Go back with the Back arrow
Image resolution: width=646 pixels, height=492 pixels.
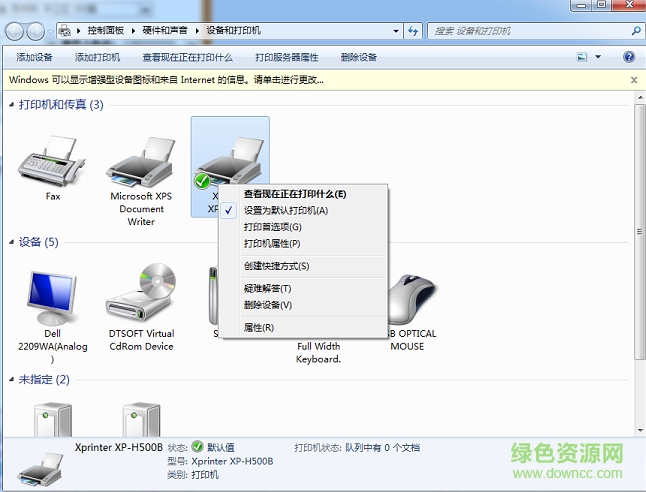(x=14, y=31)
